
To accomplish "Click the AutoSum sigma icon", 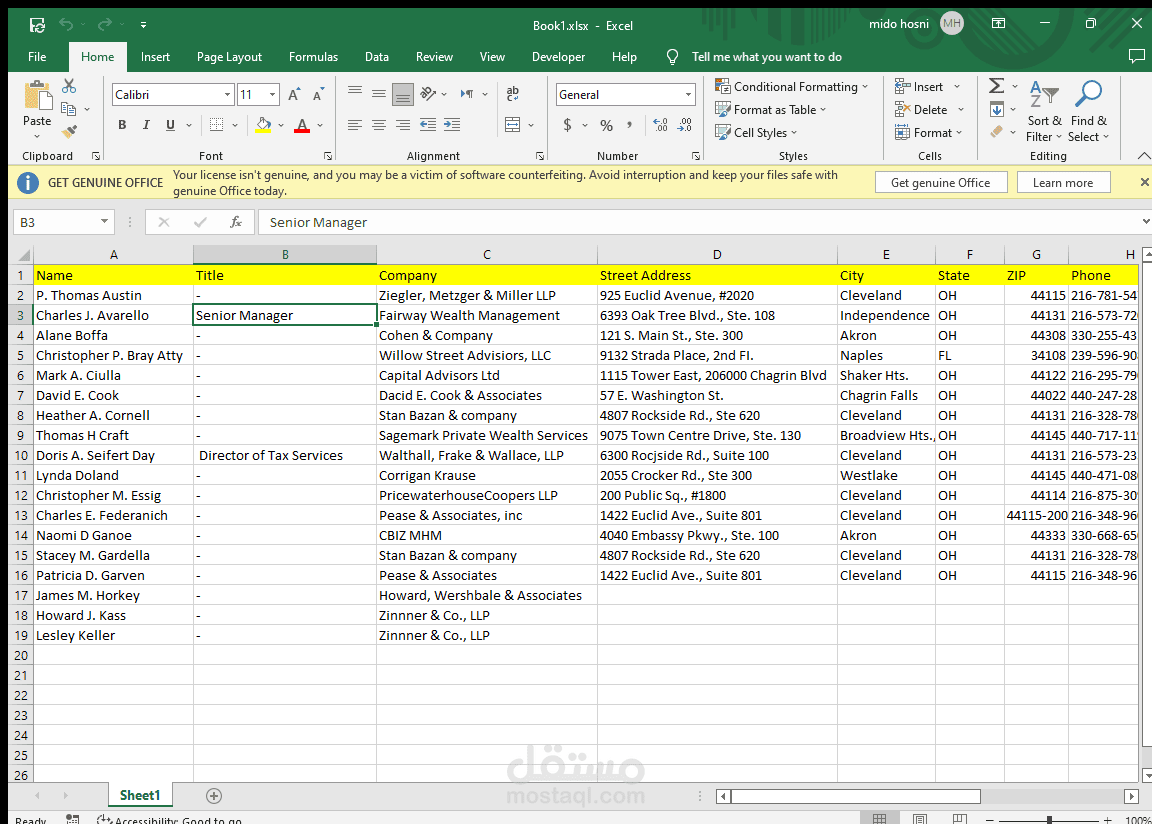I will point(996,86).
